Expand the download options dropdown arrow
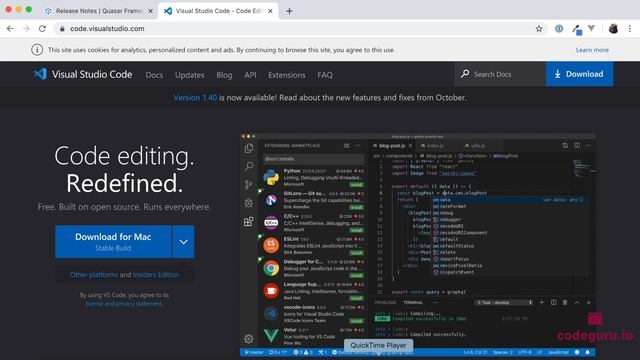Viewport: 640px width, 360px height. click(183, 242)
